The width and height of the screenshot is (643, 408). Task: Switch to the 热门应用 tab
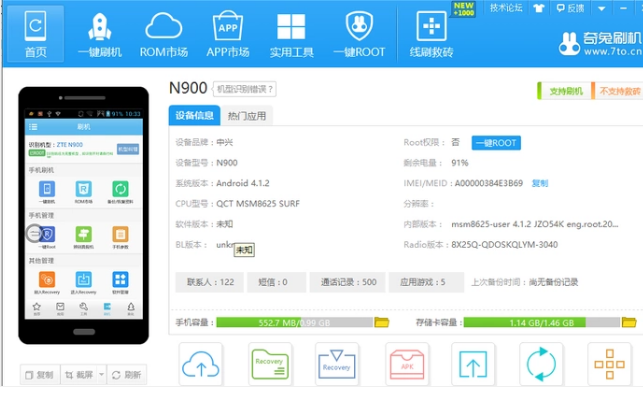(x=247, y=115)
